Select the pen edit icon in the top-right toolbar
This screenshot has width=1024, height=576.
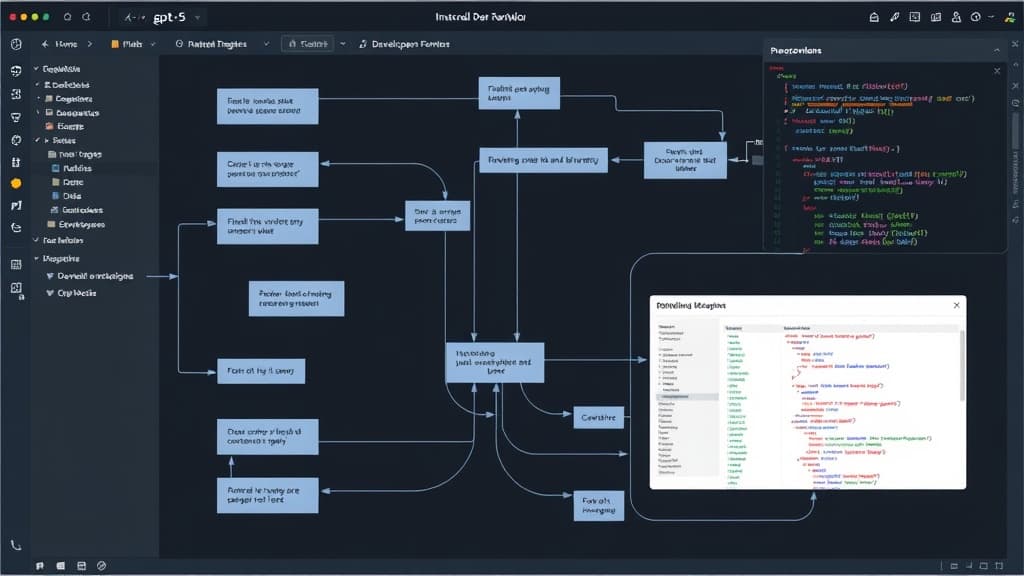click(x=896, y=17)
